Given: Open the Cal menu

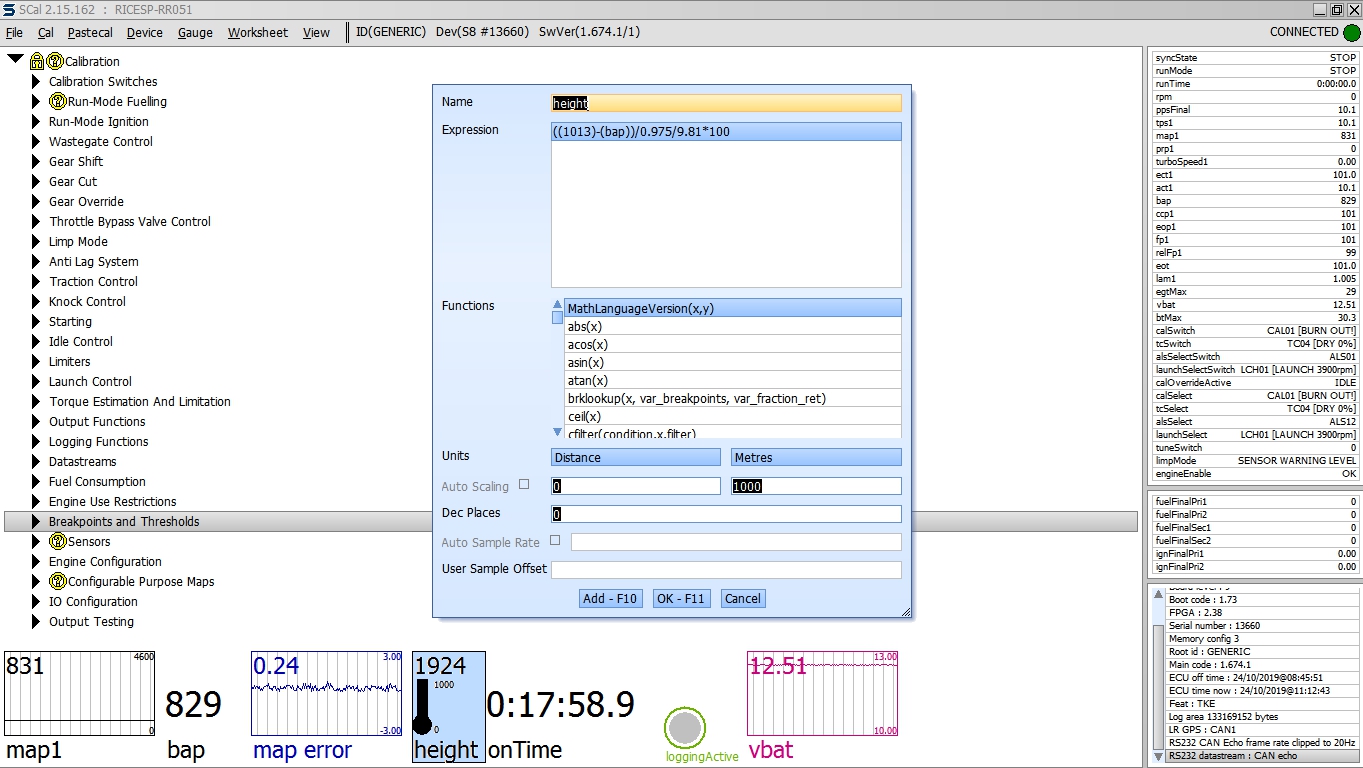Looking at the screenshot, I should click(46, 32).
